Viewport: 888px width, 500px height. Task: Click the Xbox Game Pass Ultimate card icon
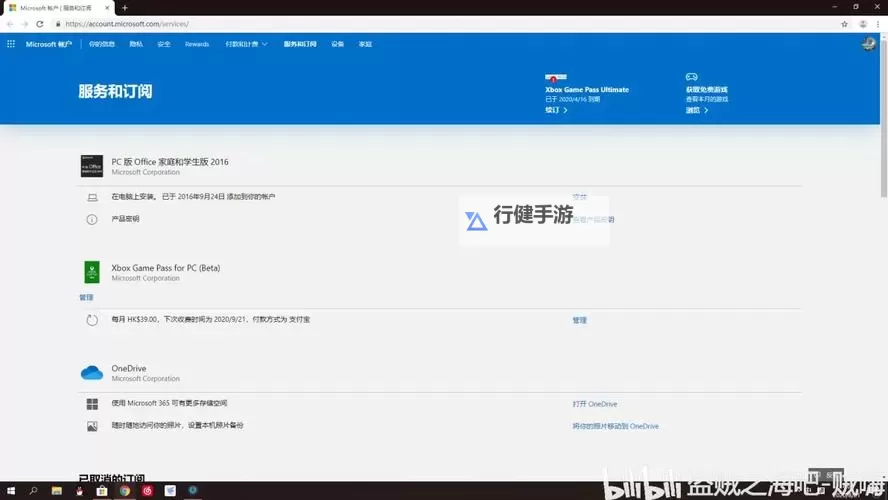(556, 77)
